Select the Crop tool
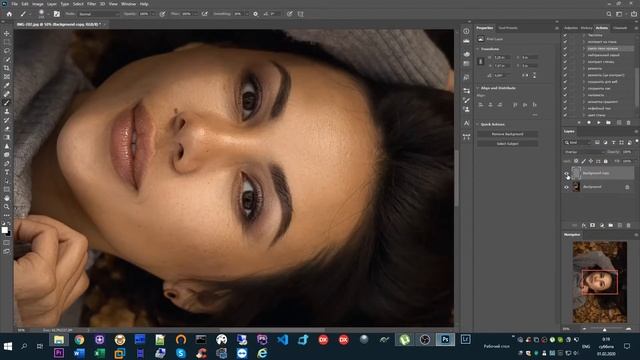Viewport: 640px width, 360px height. (x=7, y=68)
